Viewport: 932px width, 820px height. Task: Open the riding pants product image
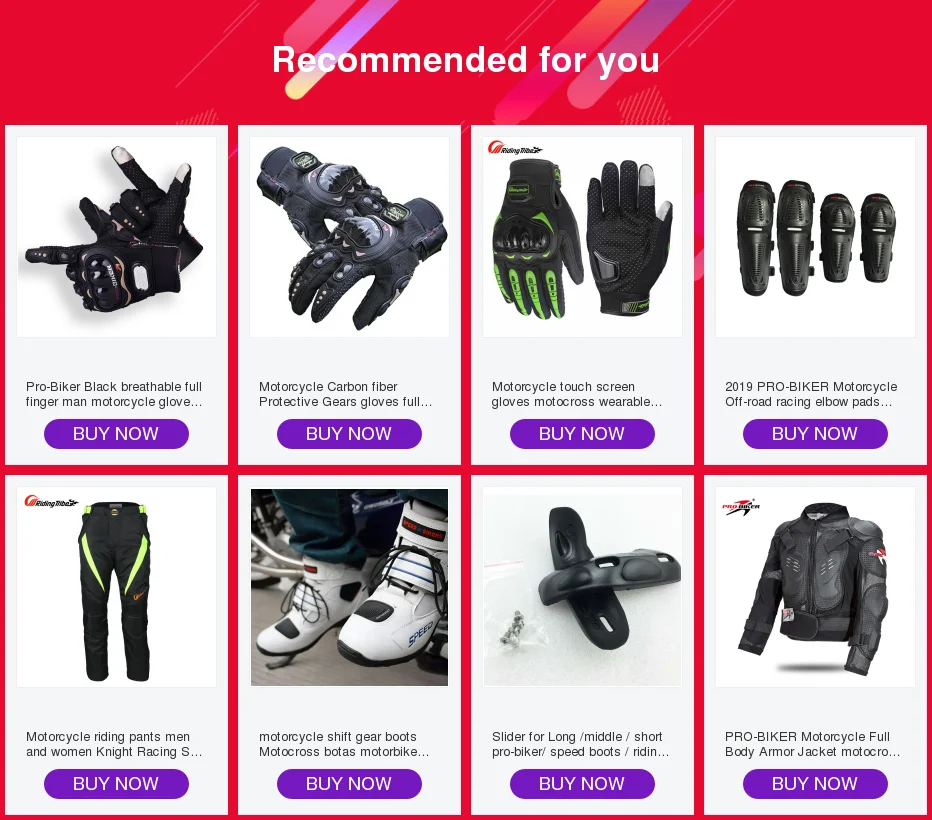coord(116,587)
